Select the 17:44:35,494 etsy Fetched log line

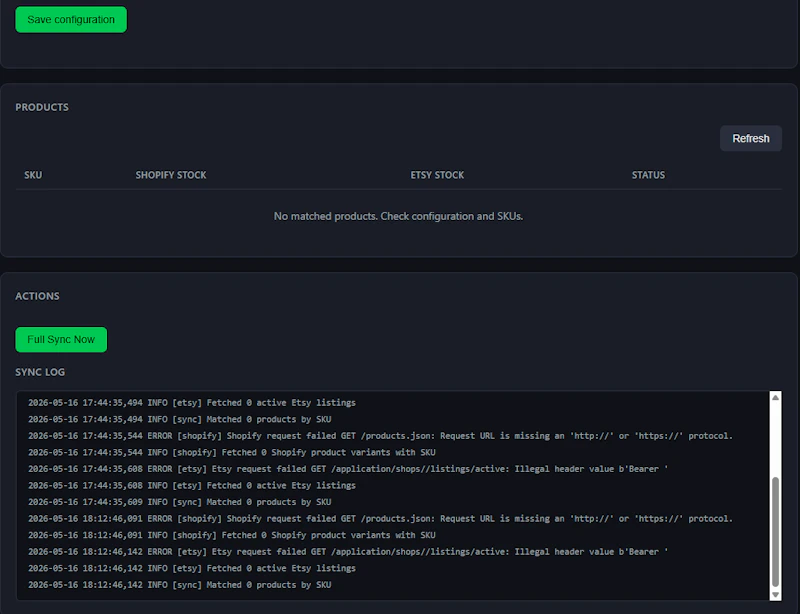point(192,403)
